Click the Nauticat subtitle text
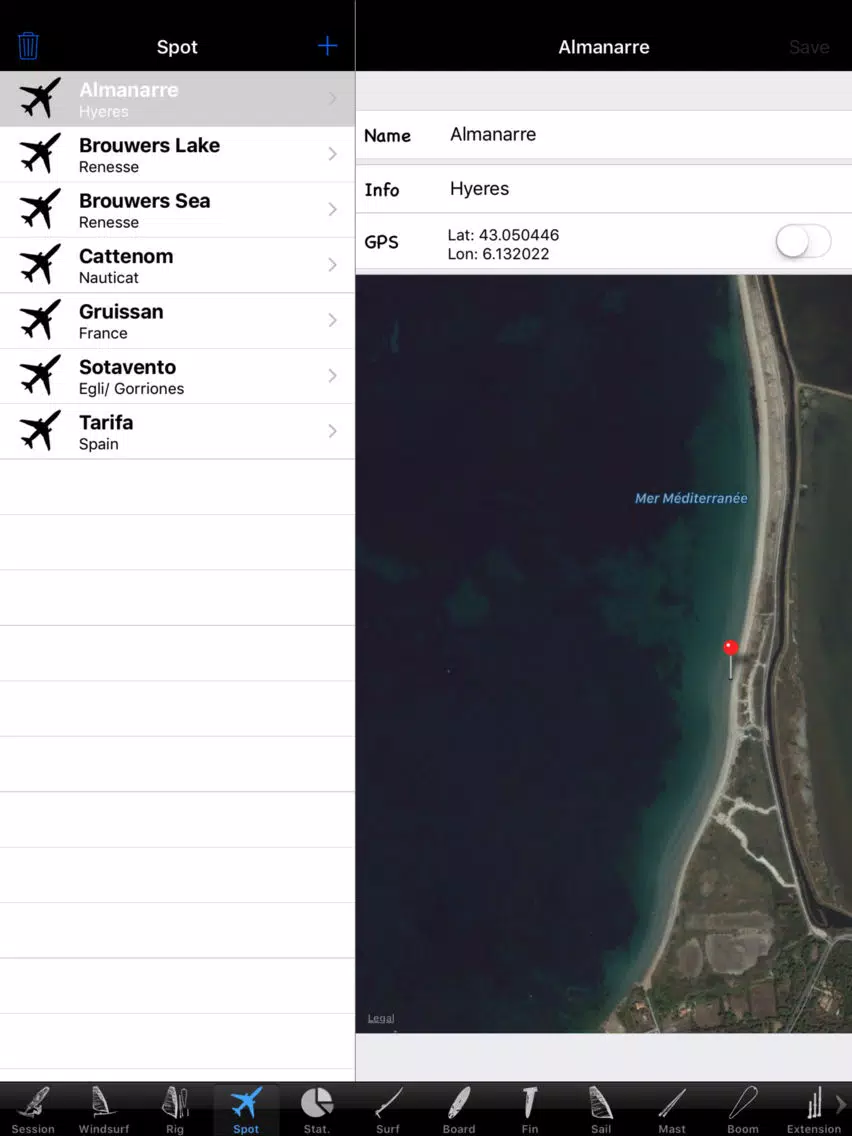The width and height of the screenshot is (852, 1136). (109, 278)
